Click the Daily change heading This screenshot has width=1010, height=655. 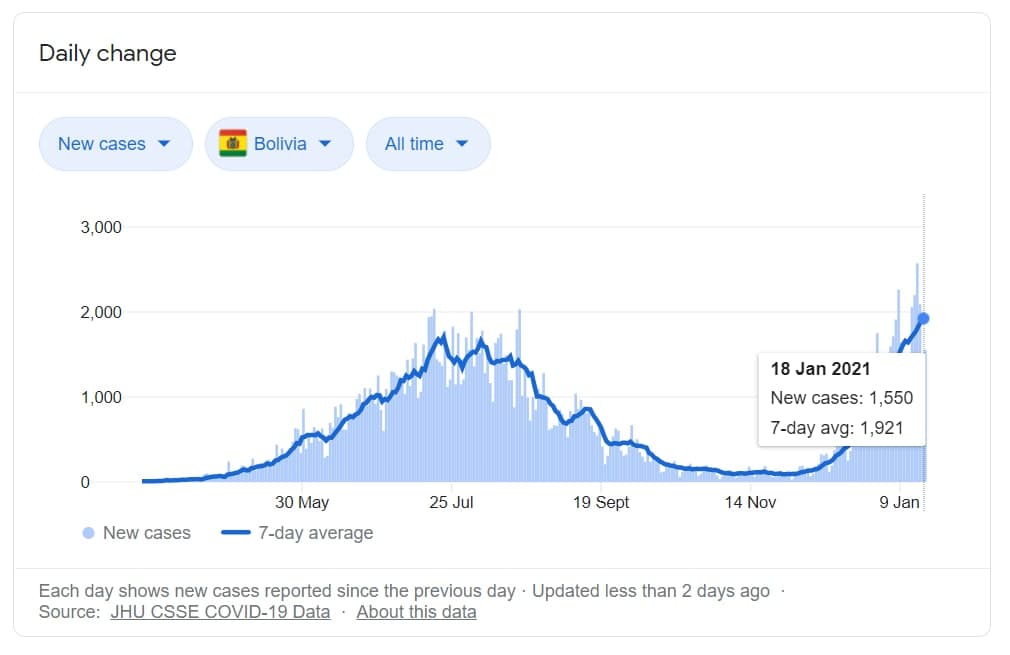pos(108,53)
